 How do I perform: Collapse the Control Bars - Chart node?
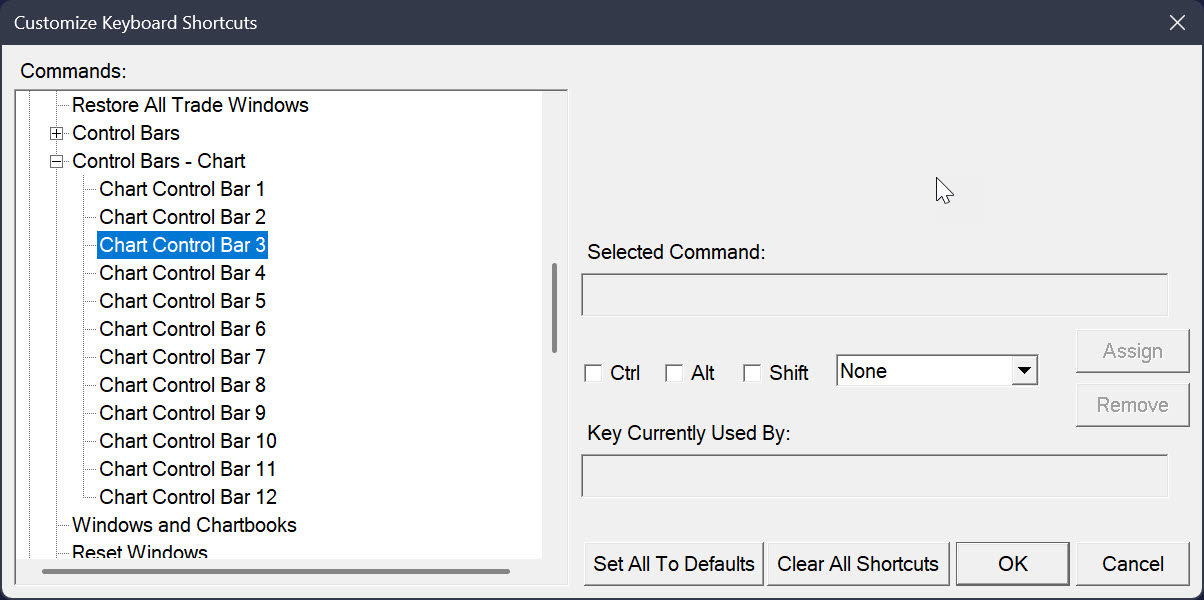(57, 161)
